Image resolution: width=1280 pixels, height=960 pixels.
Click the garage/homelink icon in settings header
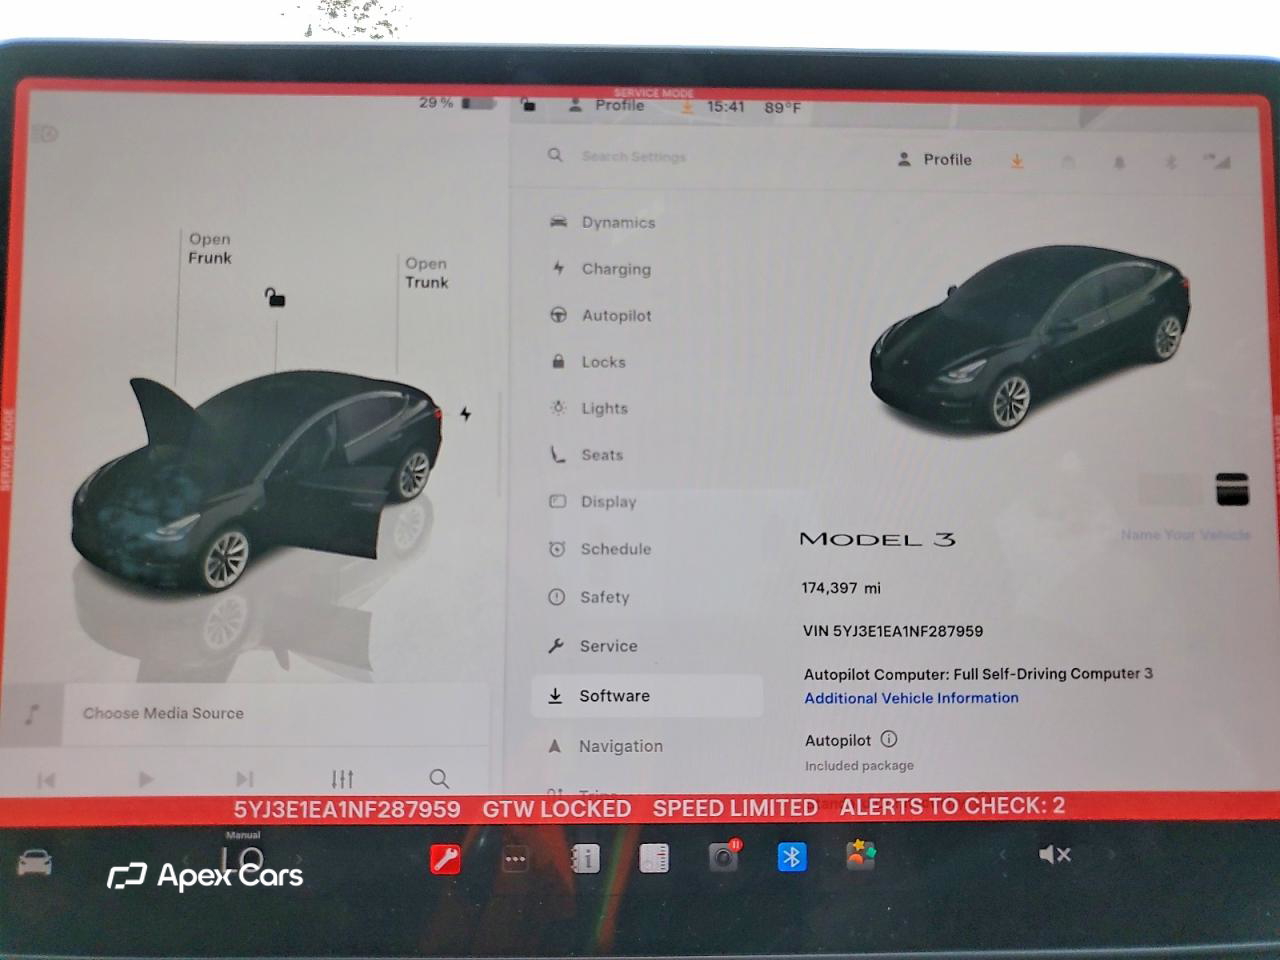coord(1068,161)
